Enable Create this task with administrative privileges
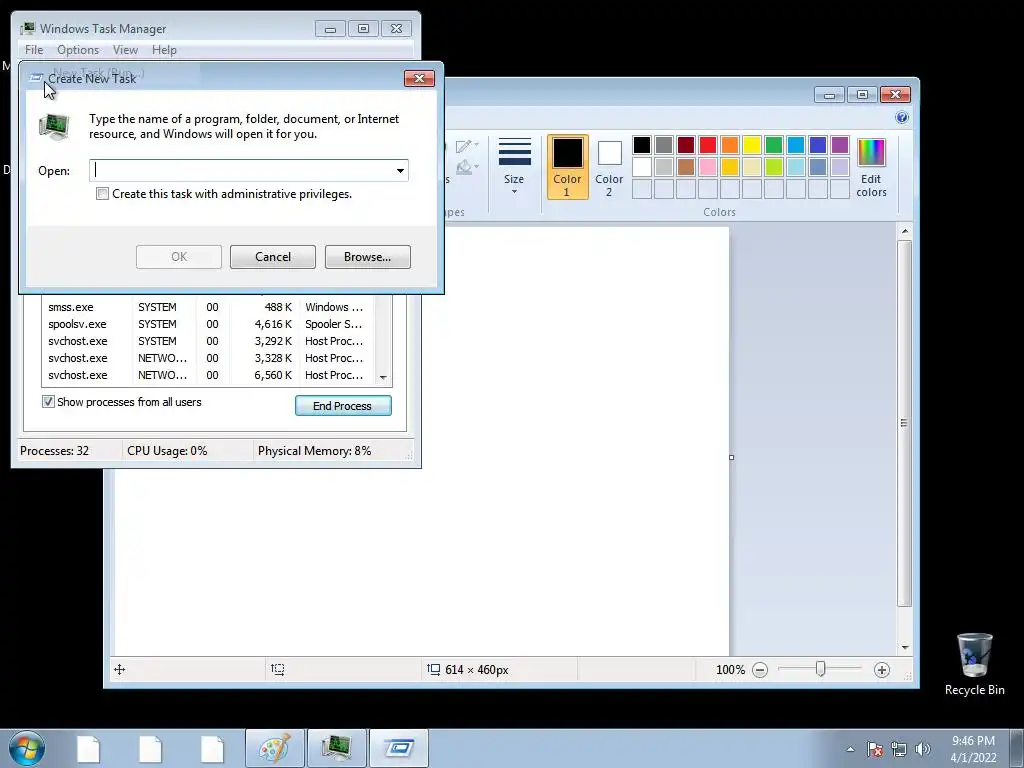1024x768 pixels. click(102, 194)
